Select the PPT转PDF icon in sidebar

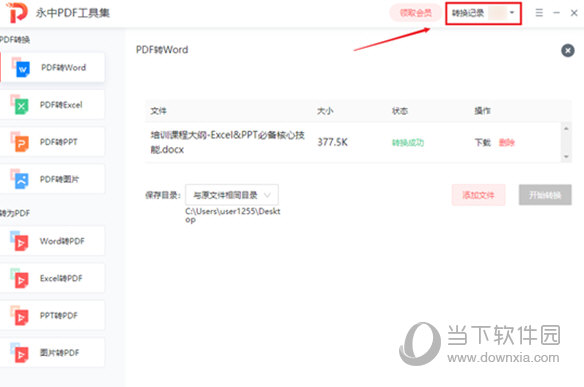[x=19, y=315]
